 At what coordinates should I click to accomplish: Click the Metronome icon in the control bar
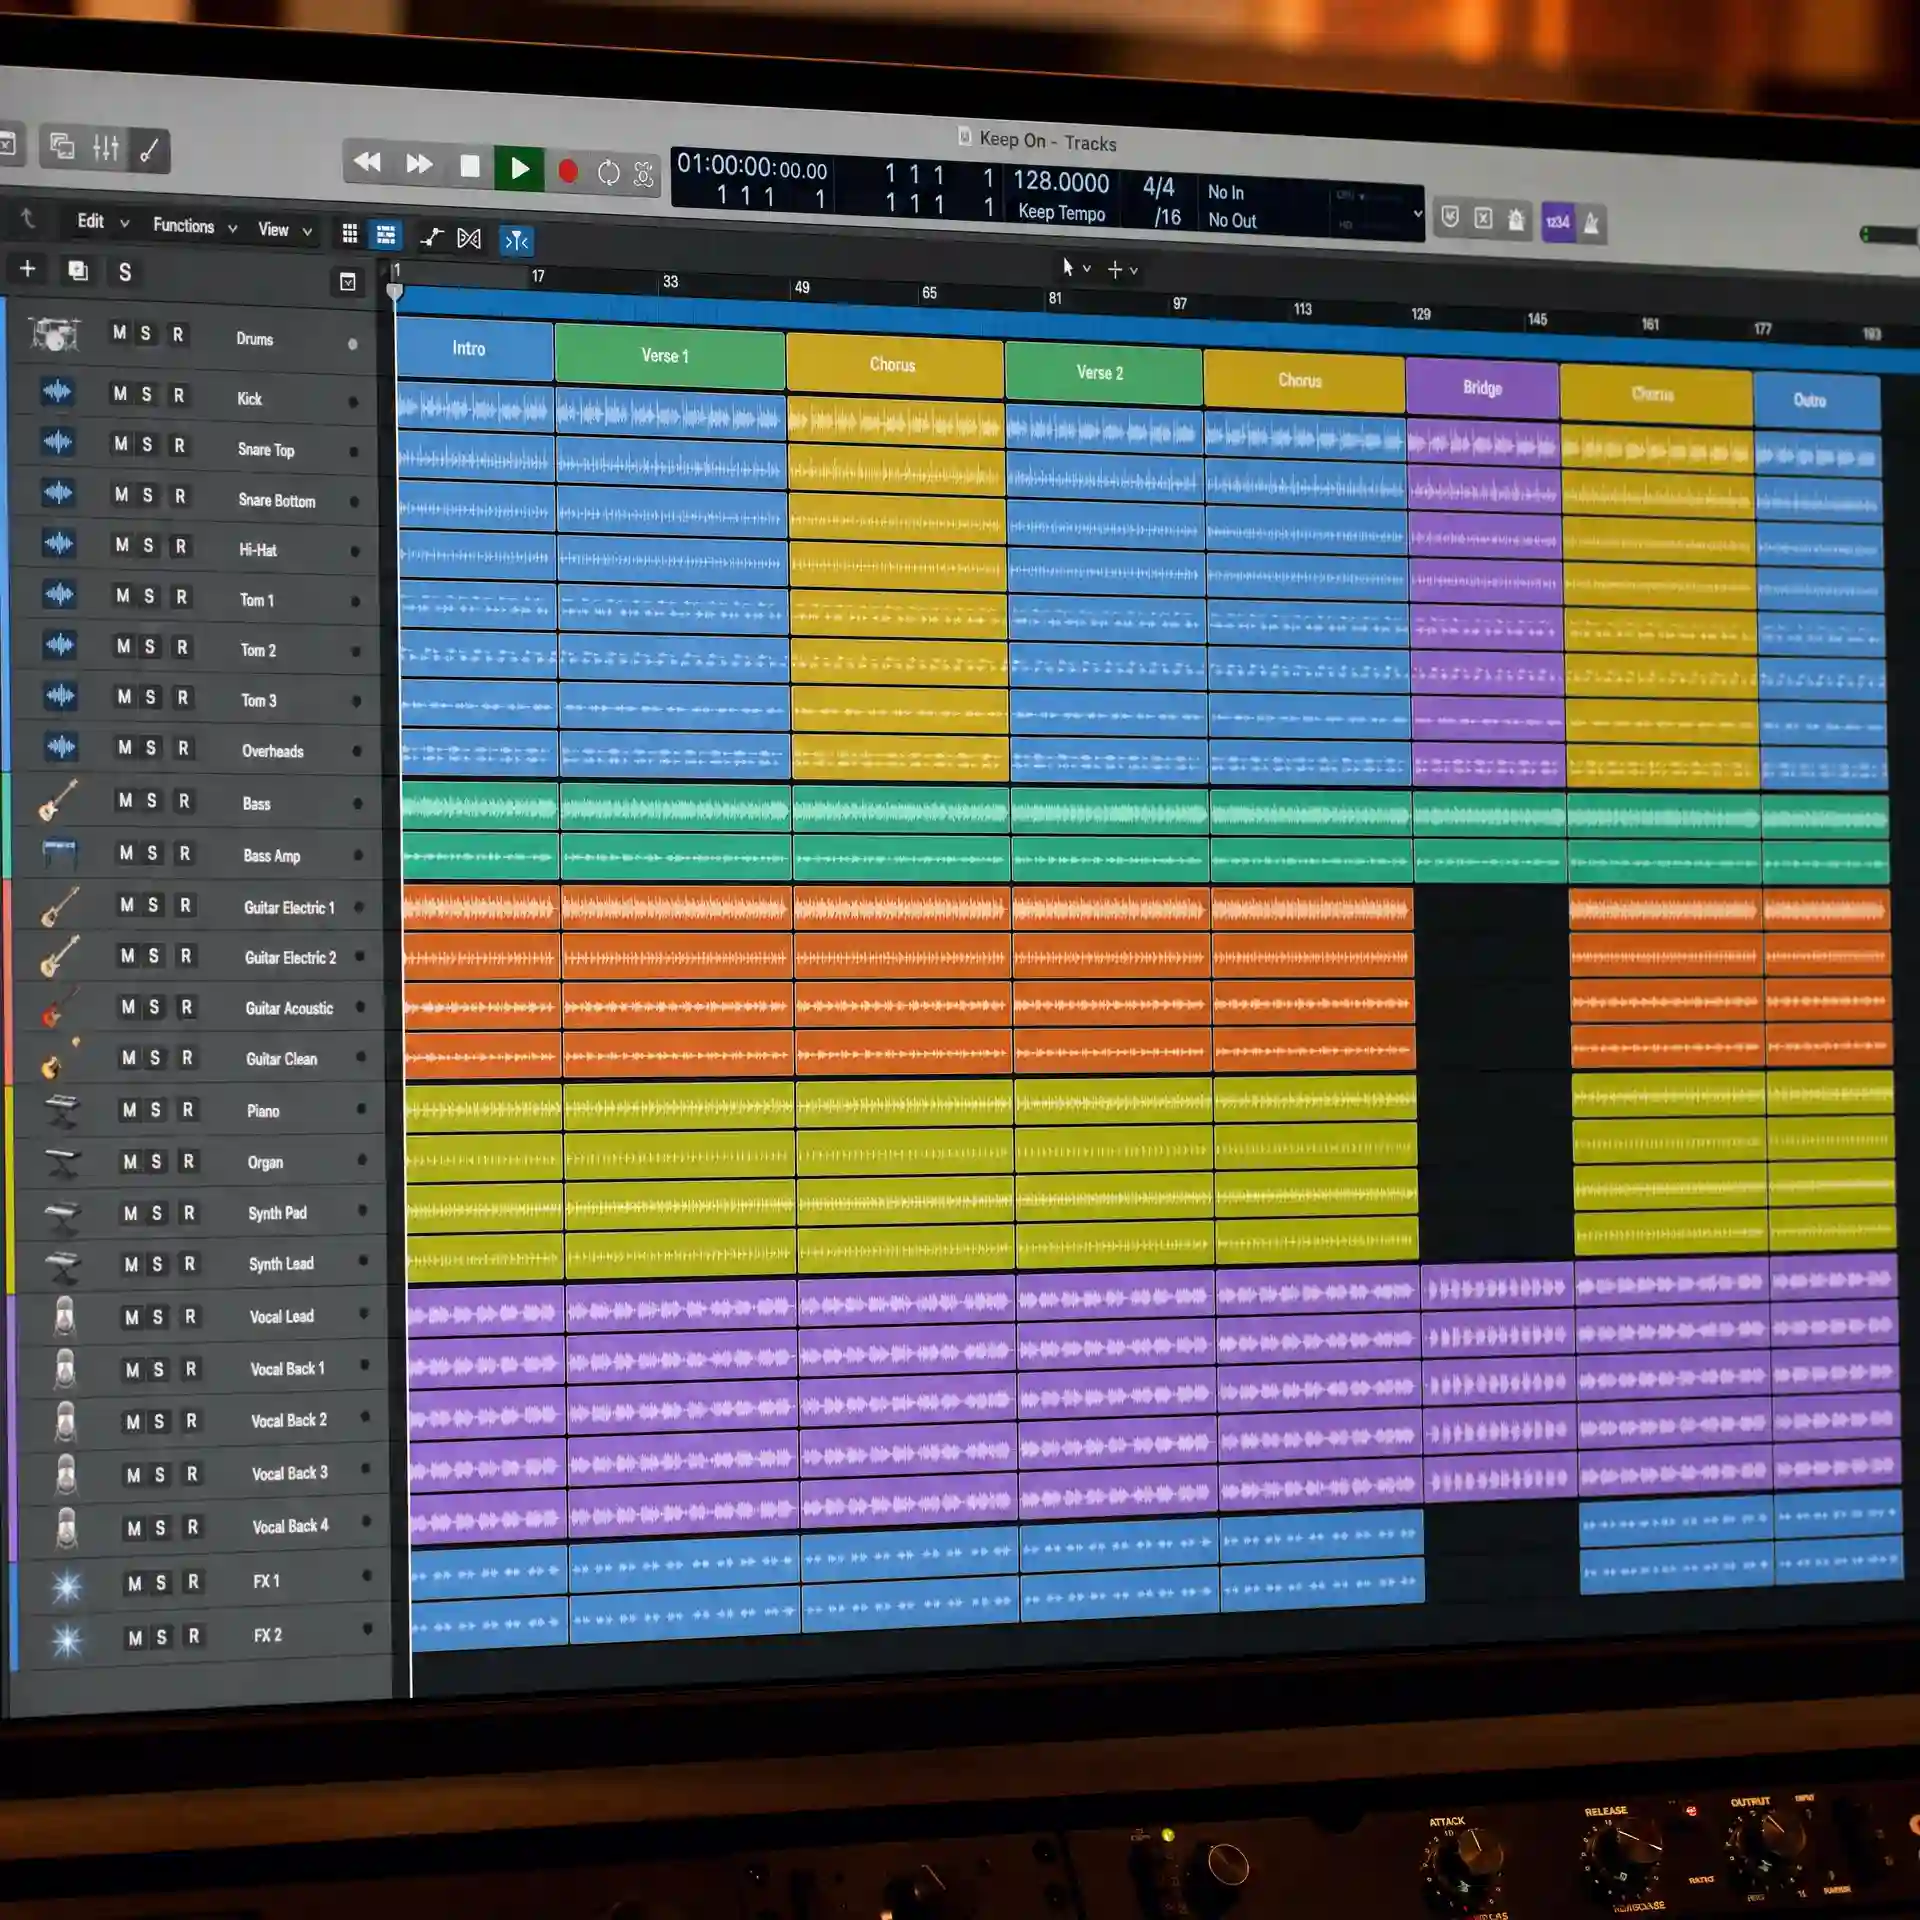click(x=1591, y=223)
